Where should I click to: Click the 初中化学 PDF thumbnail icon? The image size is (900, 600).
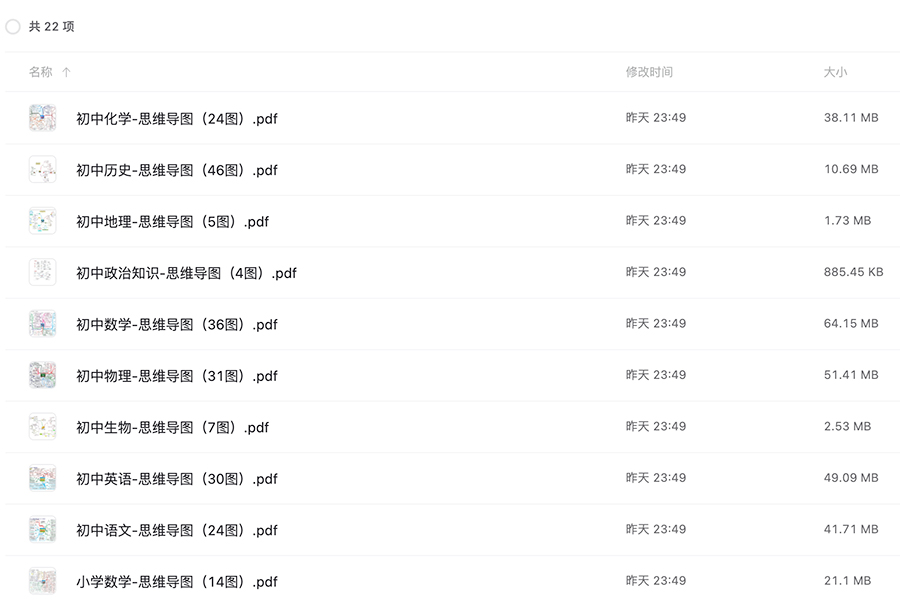coord(42,118)
